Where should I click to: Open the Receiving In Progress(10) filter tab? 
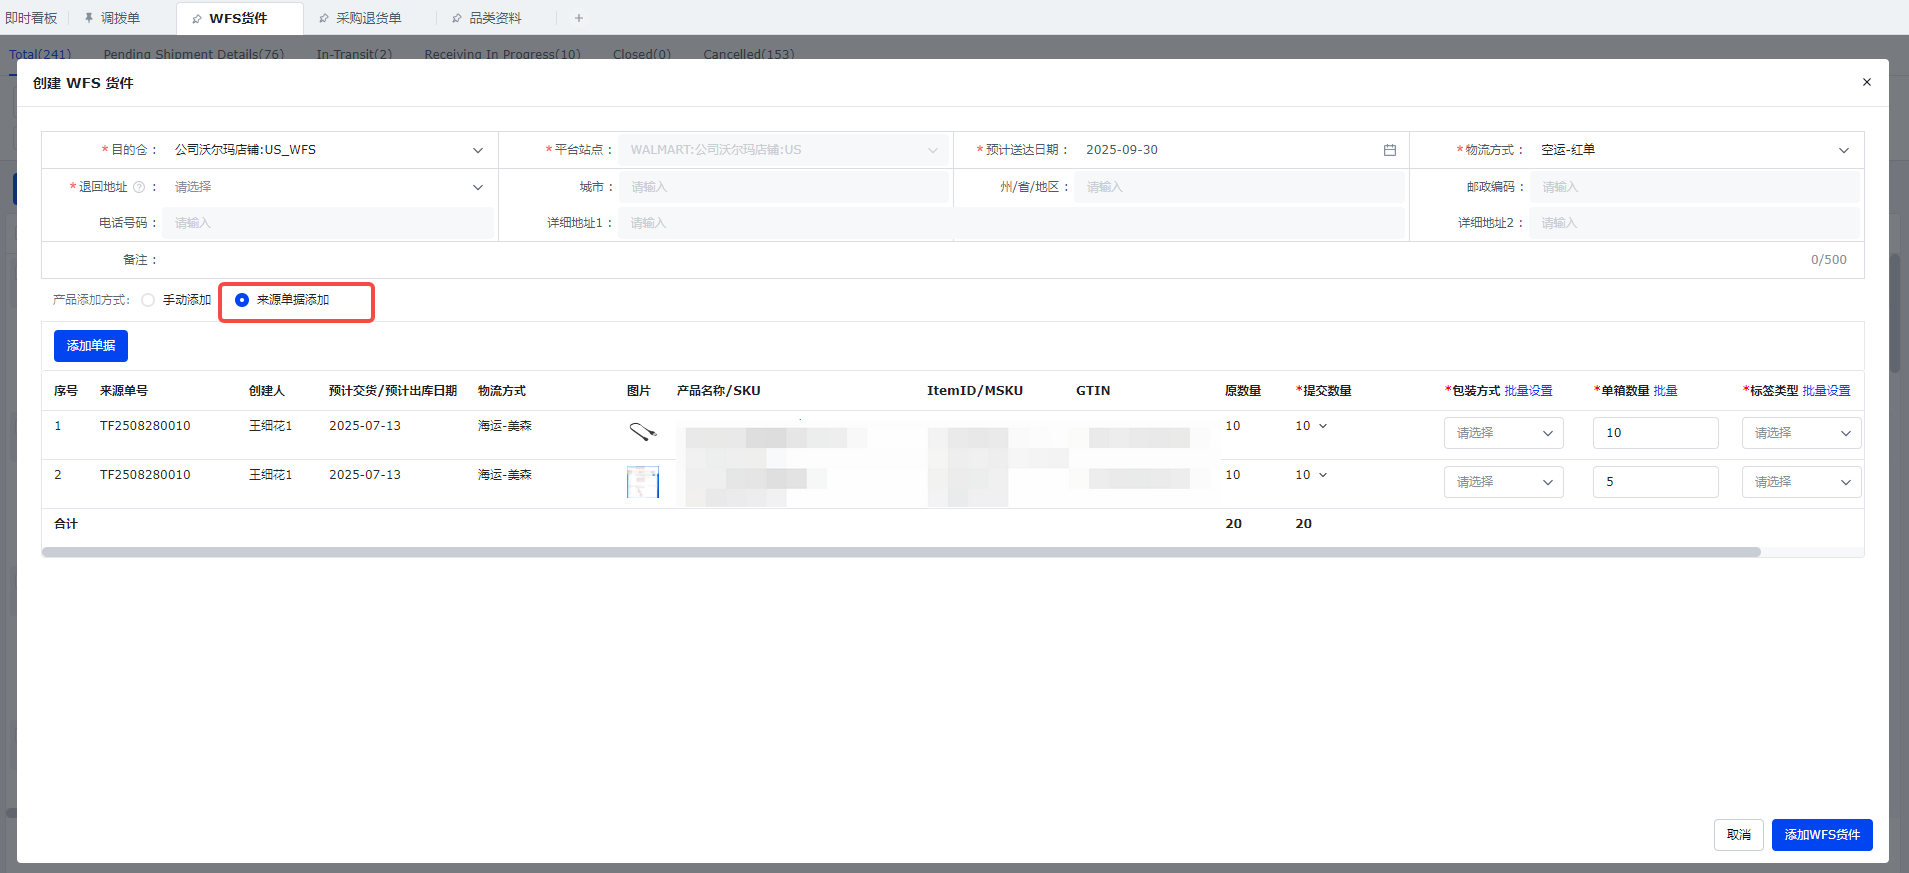(x=502, y=54)
